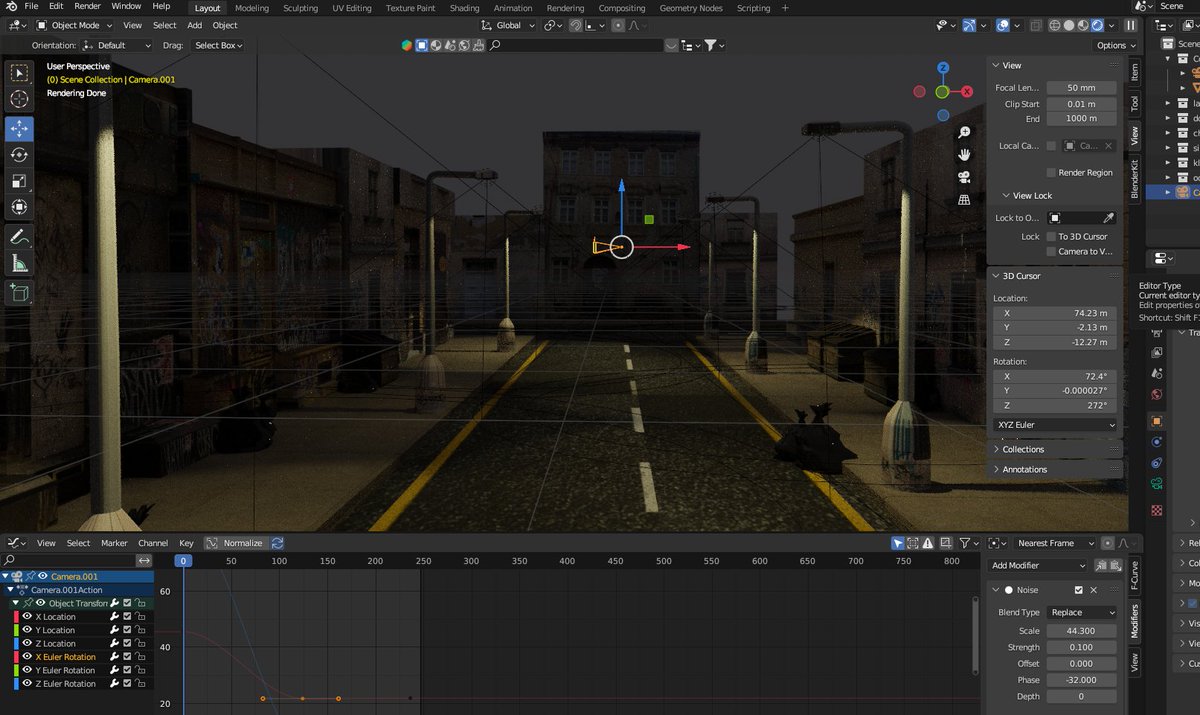Click the Add Cube tool icon
This screenshot has height=715, width=1200.
tap(19, 292)
